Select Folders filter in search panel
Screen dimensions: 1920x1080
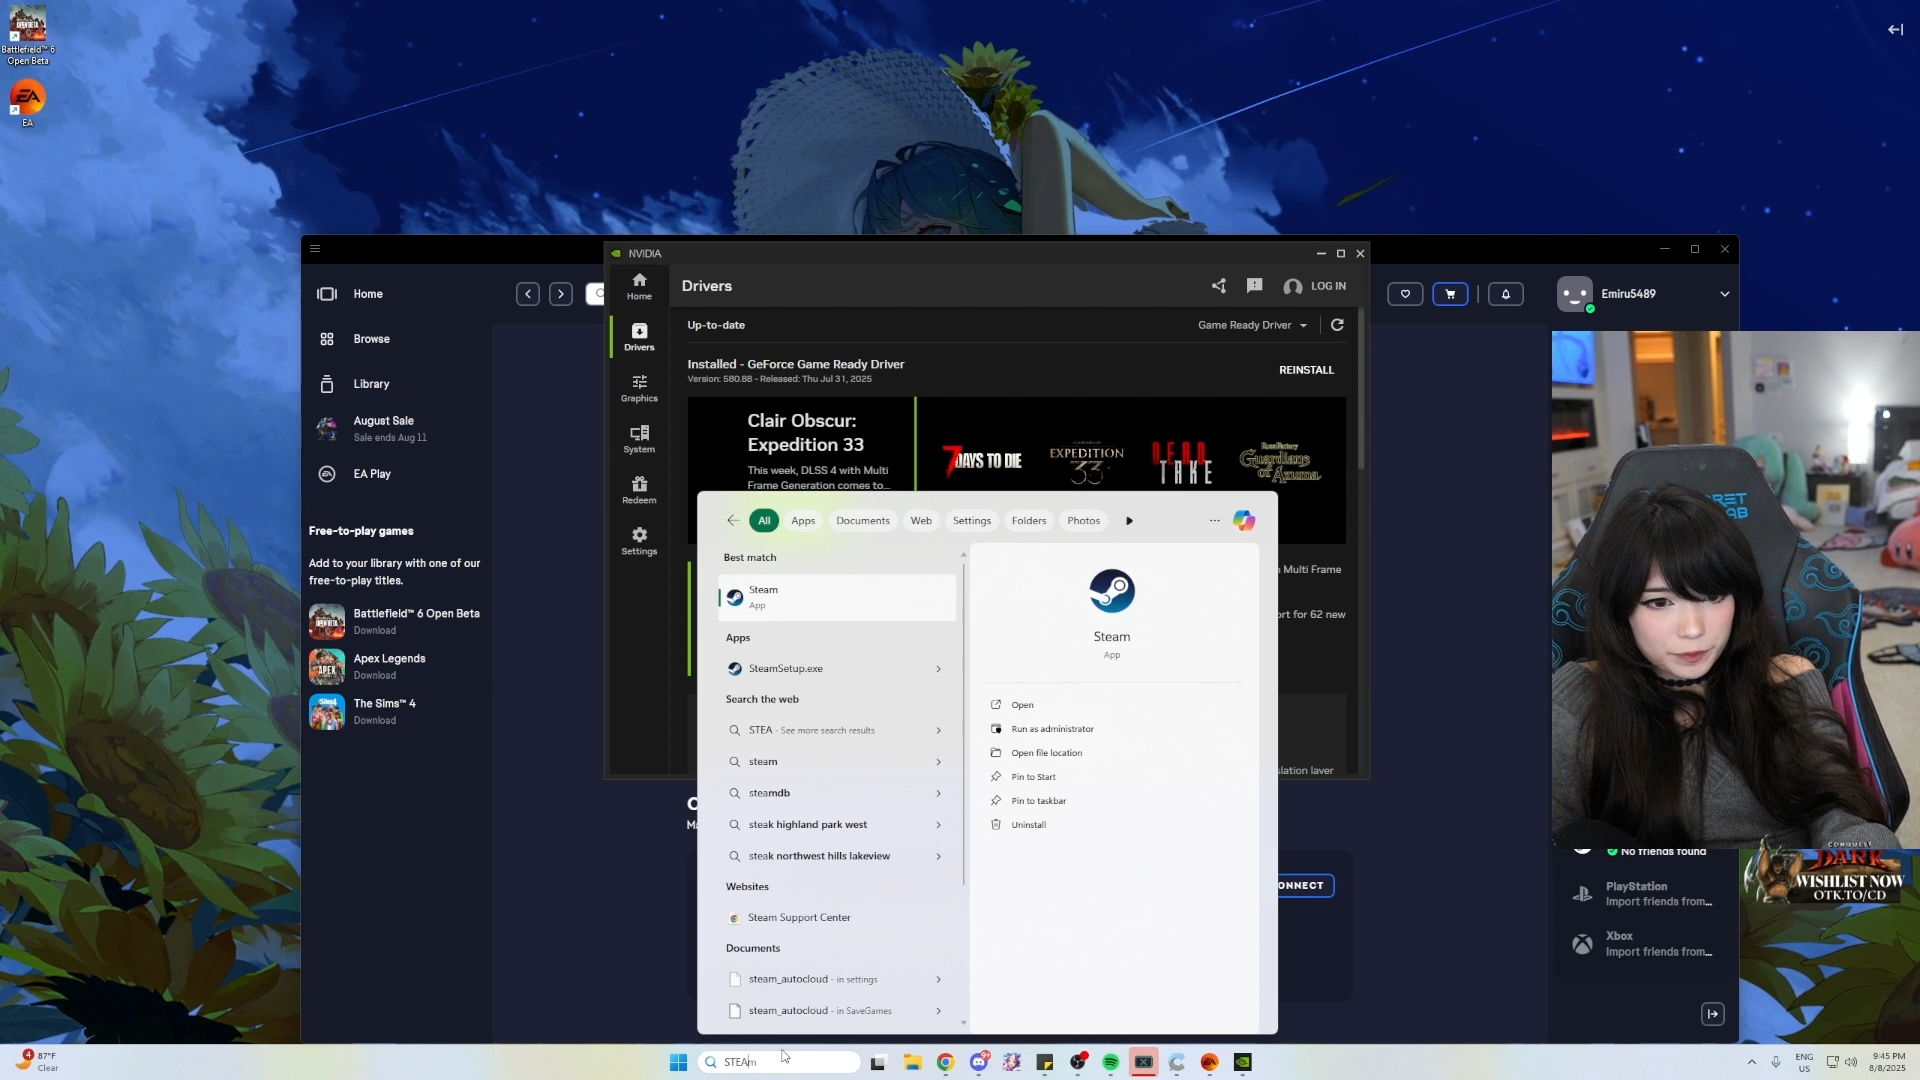[1029, 521]
